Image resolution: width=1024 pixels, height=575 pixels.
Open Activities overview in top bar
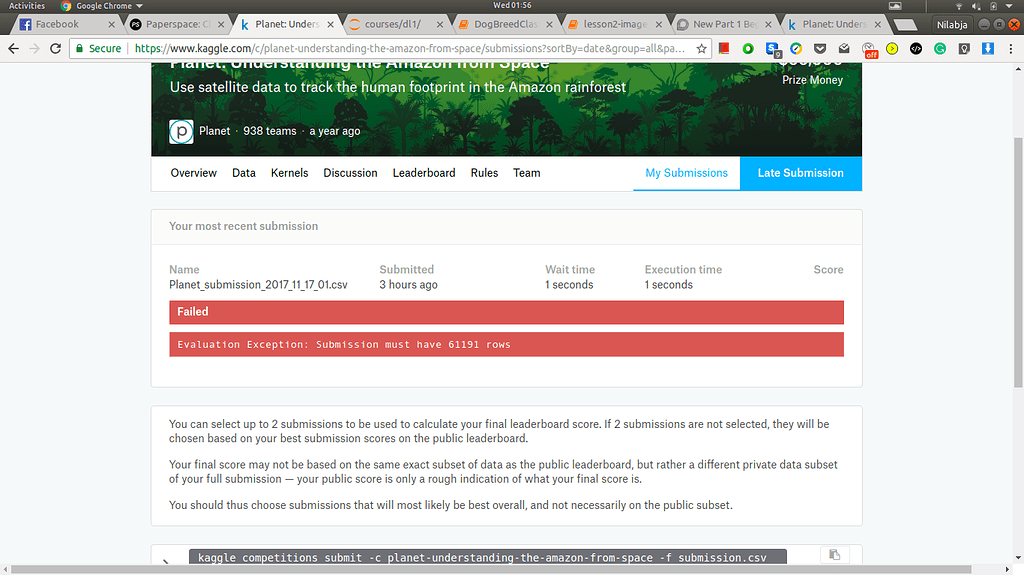[x=27, y=6]
